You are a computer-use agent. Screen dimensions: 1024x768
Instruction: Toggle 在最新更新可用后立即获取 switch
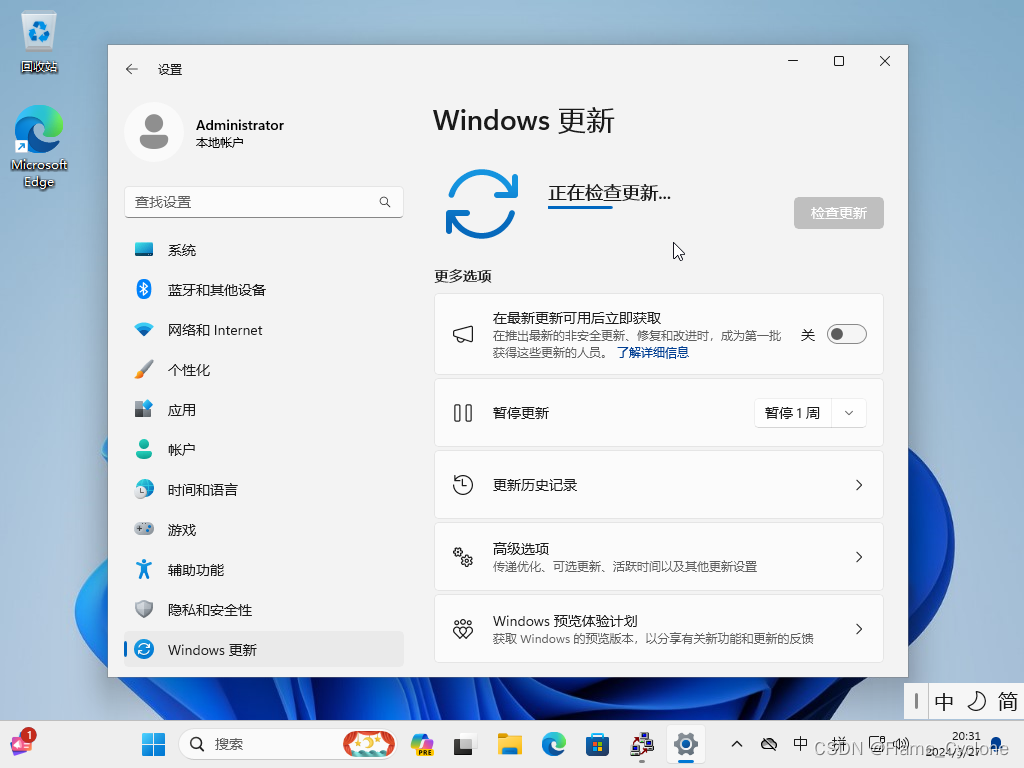click(x=846, y=334)
